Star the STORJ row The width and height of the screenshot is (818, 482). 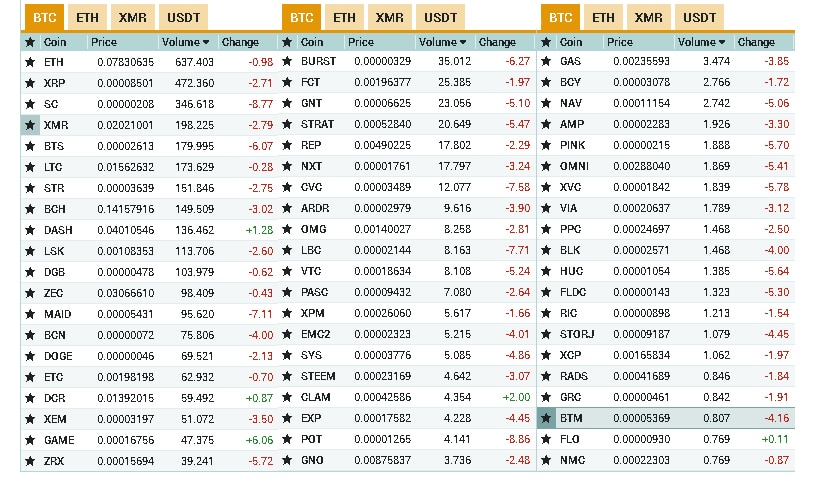[546, 334]
